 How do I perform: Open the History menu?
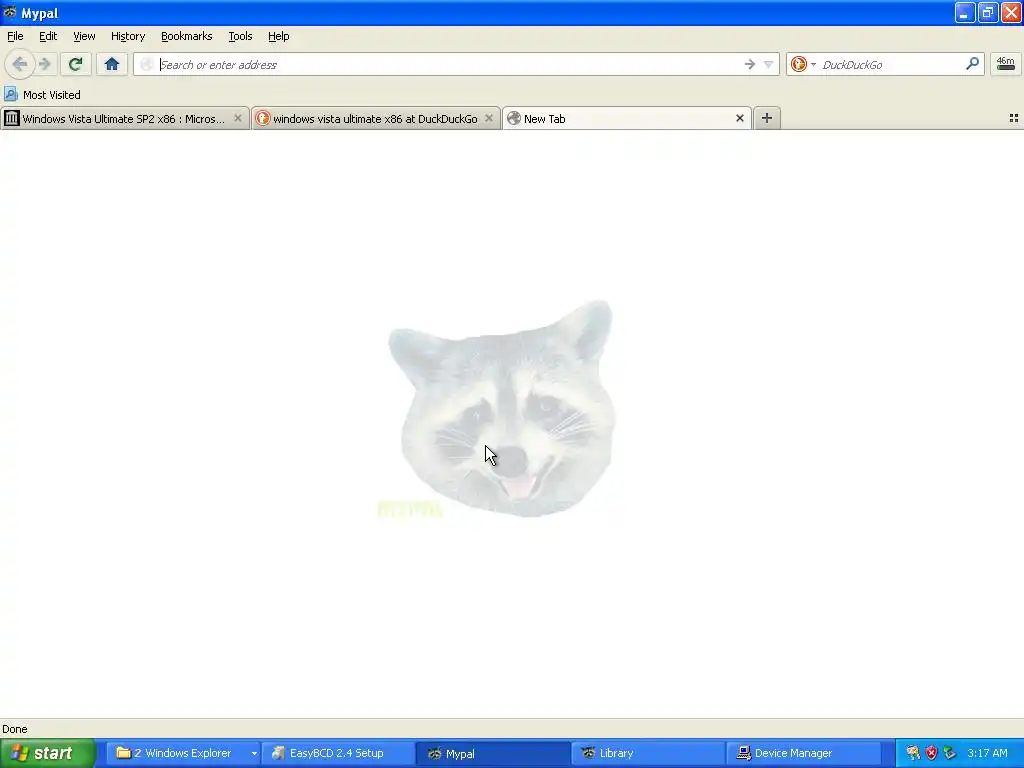(127, 36)
